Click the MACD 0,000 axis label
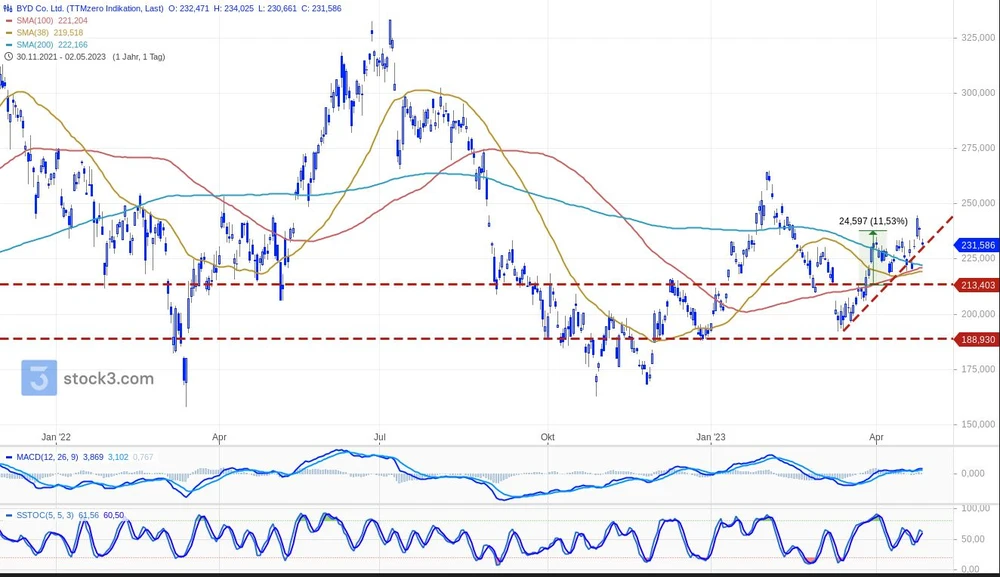The width and height of the screenshot is (1000, 577). (x=972, y=474)
